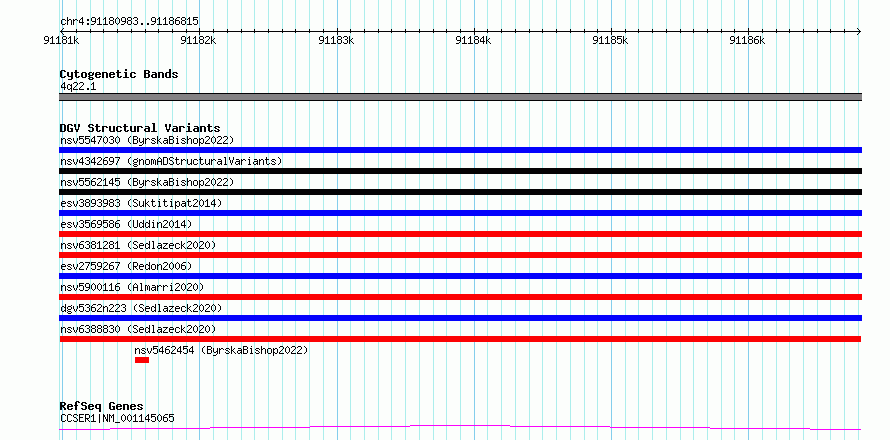Click the 91183k ruler tick label

[x=336, y=40]
